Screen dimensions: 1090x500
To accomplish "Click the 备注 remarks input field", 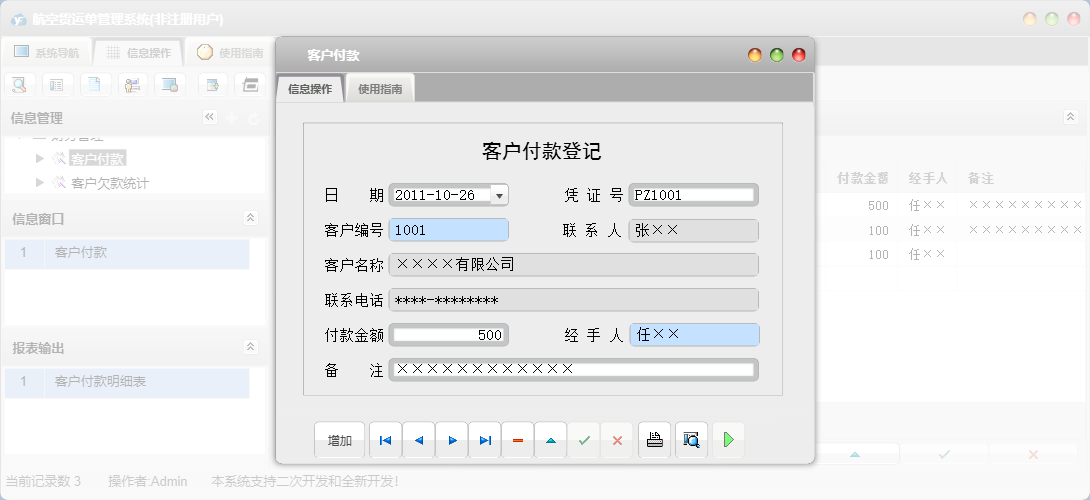I will coord(574,369).
